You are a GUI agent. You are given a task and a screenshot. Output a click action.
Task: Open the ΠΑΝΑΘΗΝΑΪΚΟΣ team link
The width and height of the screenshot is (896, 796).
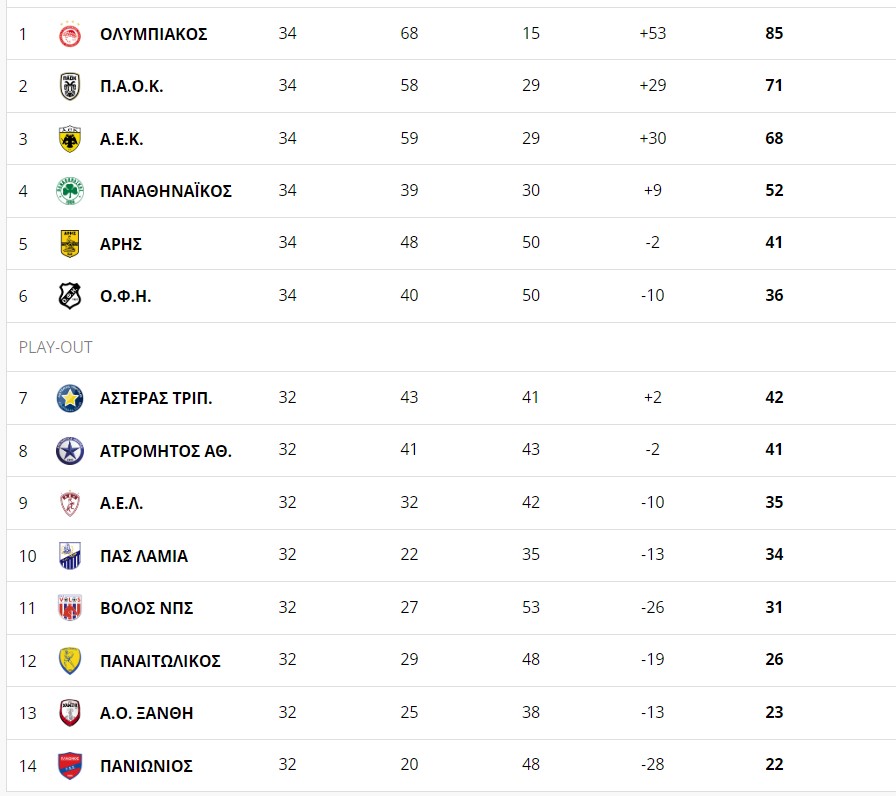166,191
